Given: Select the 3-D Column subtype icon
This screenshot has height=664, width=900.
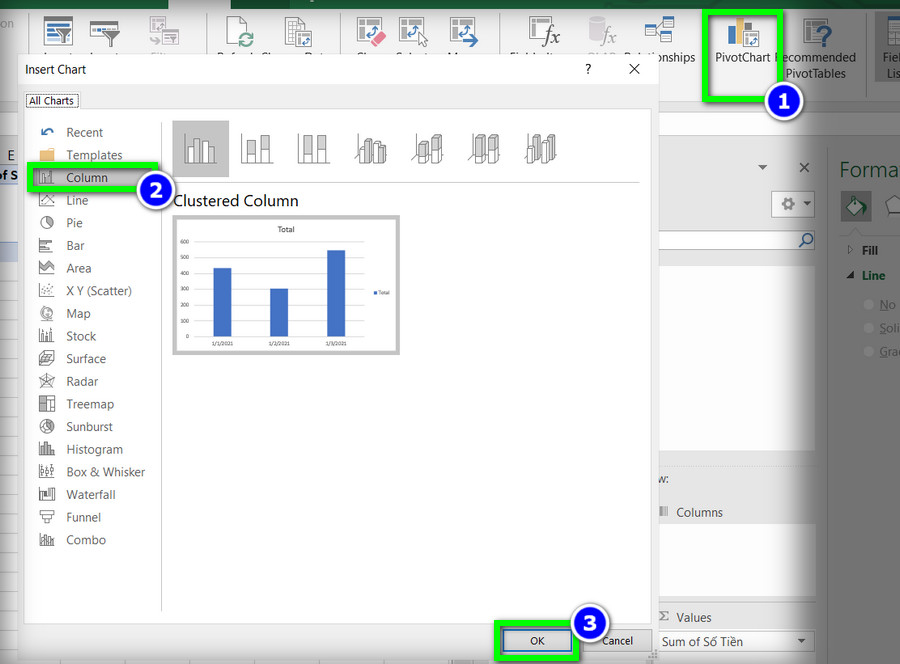Looking at the screenshot, I should pyautogui.click(x=541, y=149).
